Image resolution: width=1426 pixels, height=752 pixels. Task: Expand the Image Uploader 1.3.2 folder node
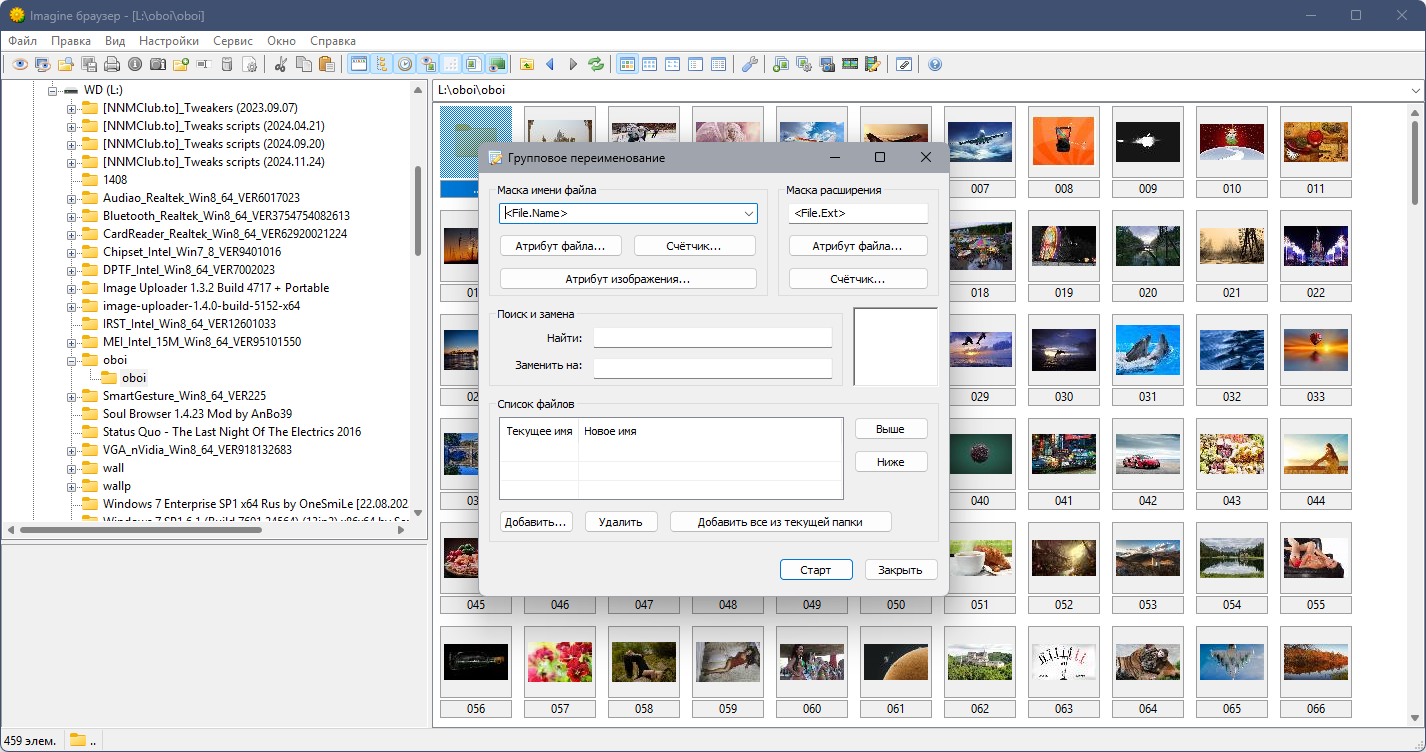click(x=71, y=288)
